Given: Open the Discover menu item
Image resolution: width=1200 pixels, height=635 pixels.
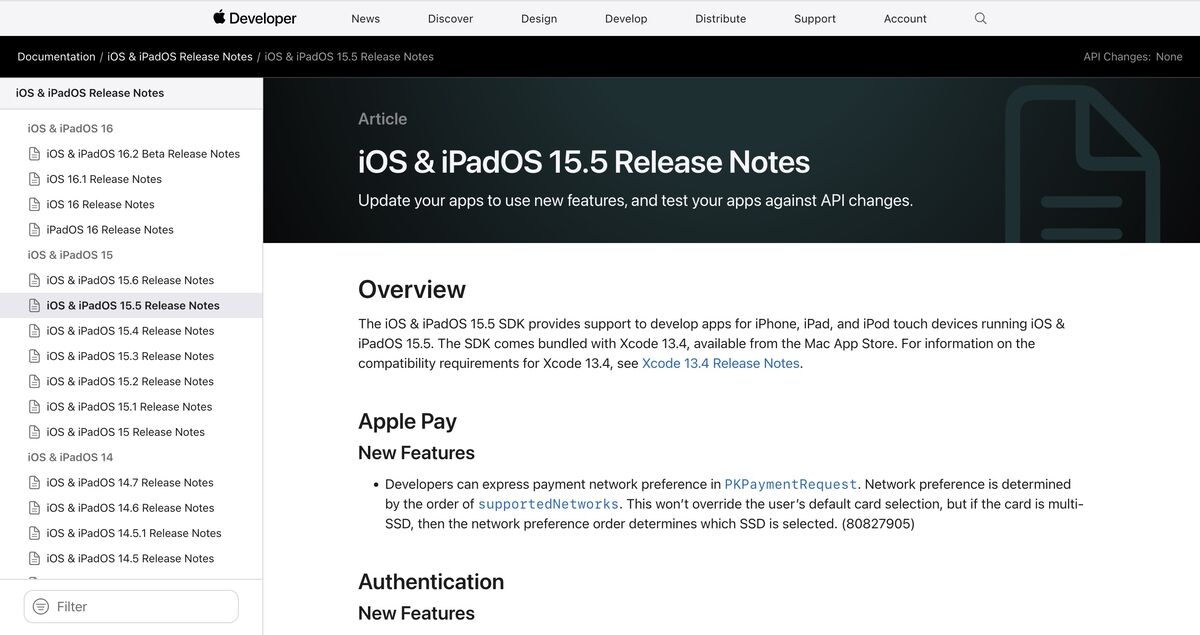Looking at the screenshot, I should [x=450, y=19].
